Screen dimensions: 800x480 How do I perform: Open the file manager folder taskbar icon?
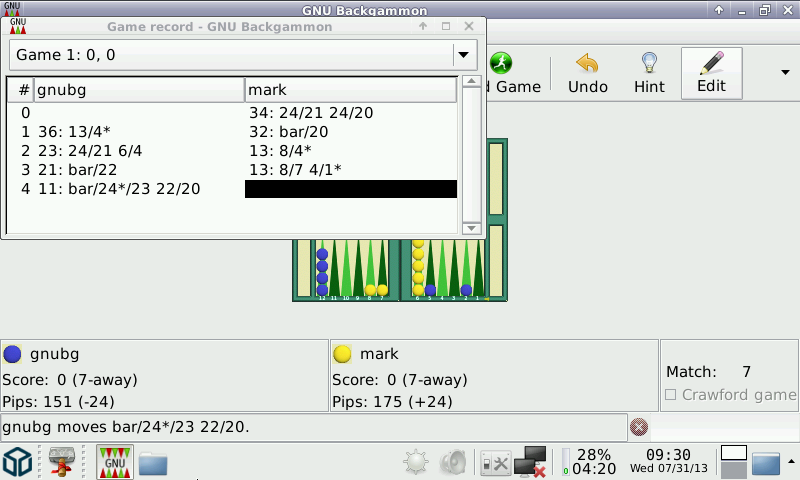click(x=153, y=463)
